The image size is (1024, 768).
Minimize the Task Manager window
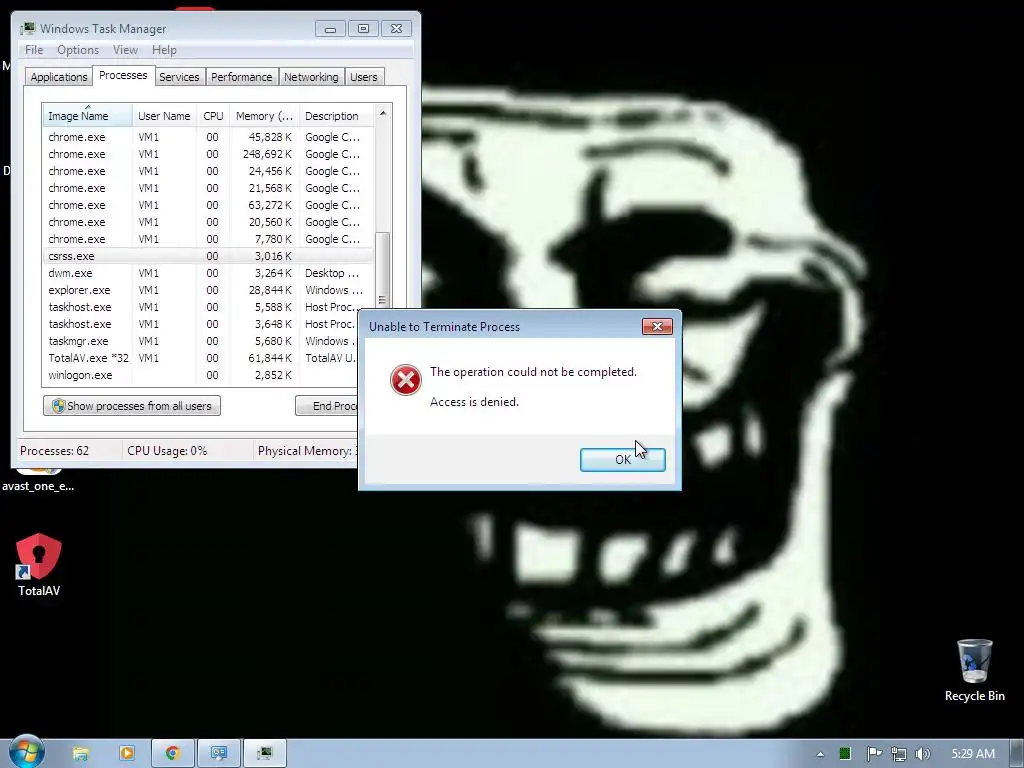tap(330, 29)
